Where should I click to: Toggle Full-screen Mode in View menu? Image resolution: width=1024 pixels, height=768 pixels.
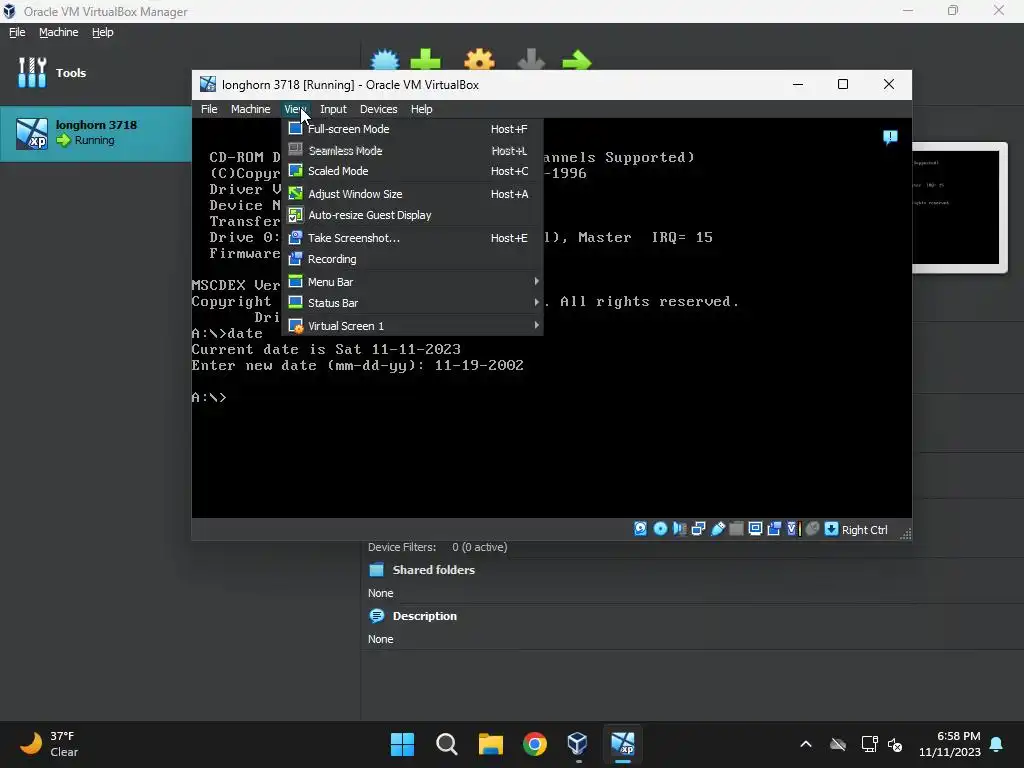pos(413,129)
